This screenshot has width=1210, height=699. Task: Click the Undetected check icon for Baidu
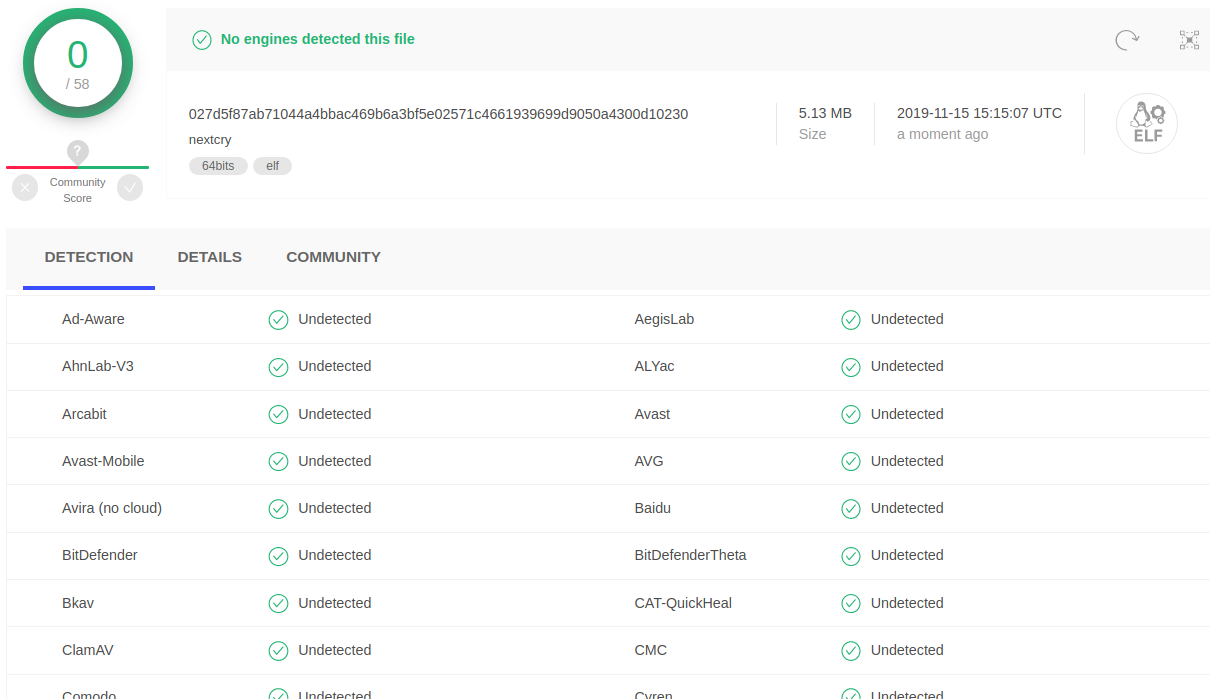click(851, 509)
